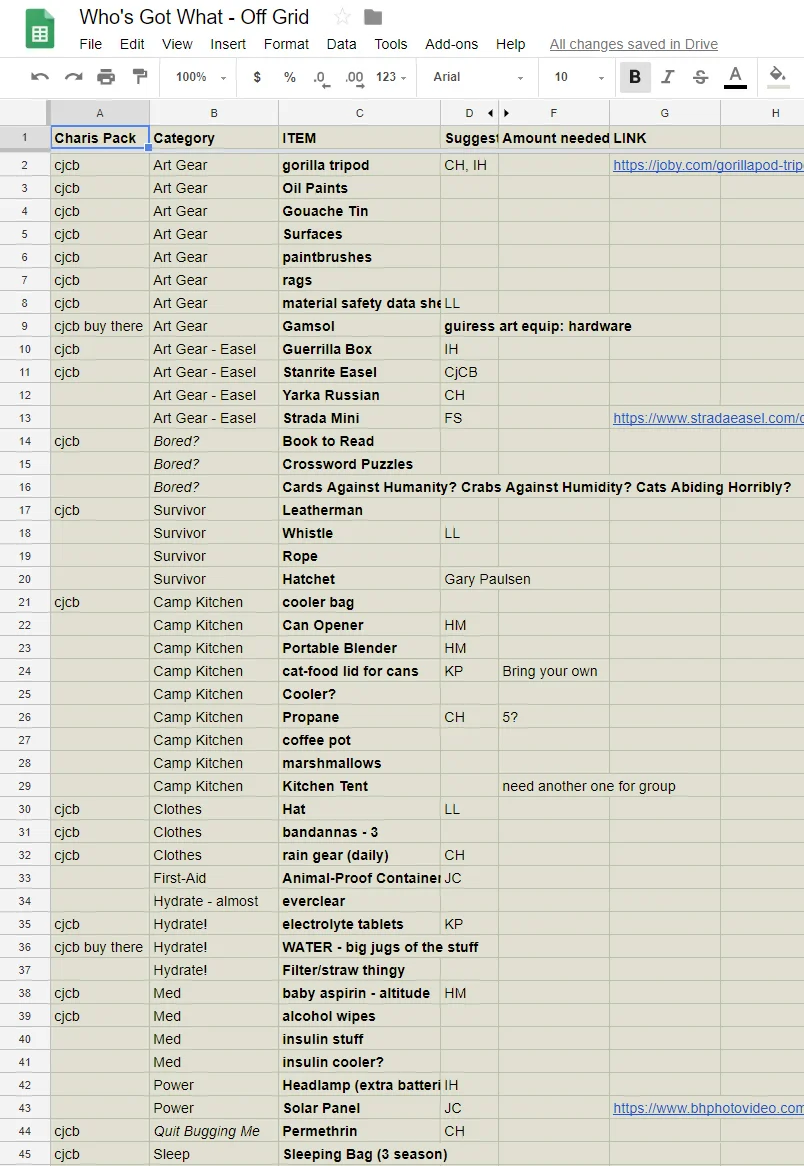
Task: Select the 'insulin cooler?' cell
Action: point(359,1062)
